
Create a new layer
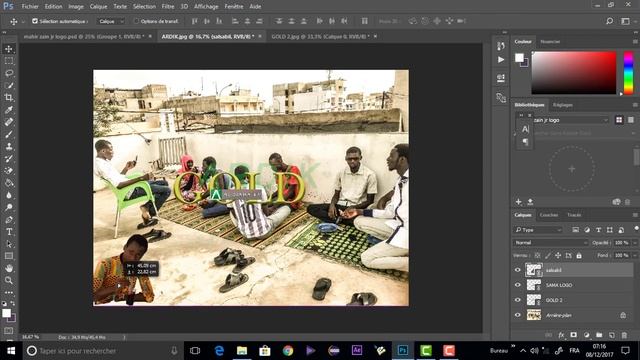pos(611,335)
